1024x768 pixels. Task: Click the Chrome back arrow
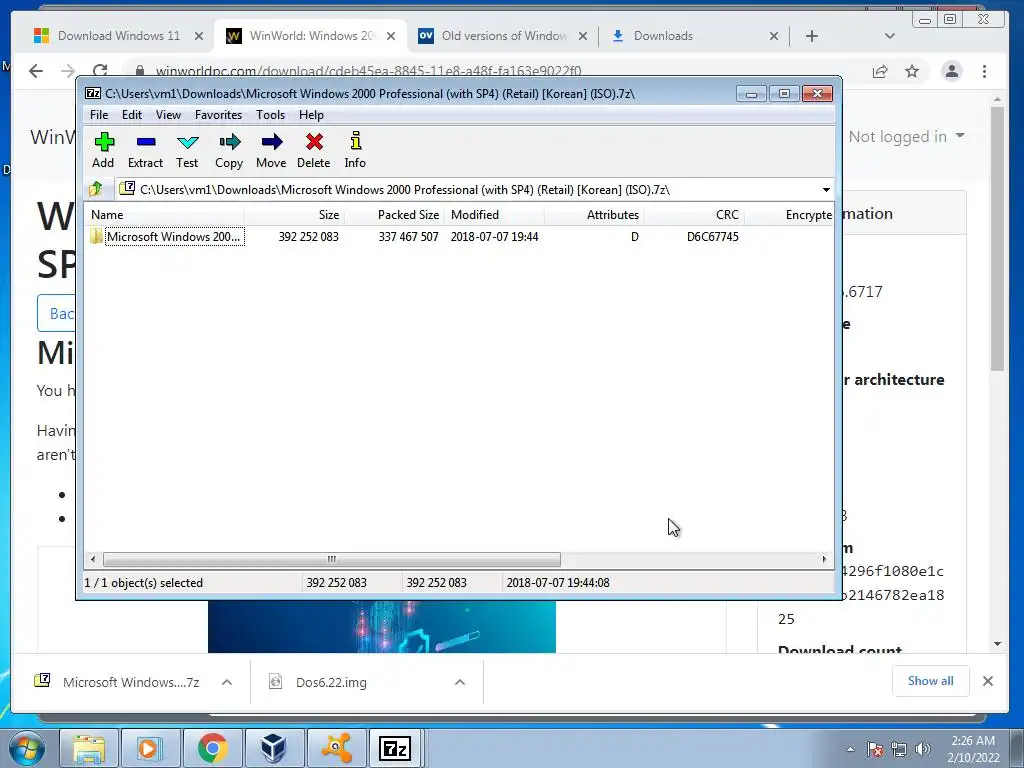click(x=36, y=71)
